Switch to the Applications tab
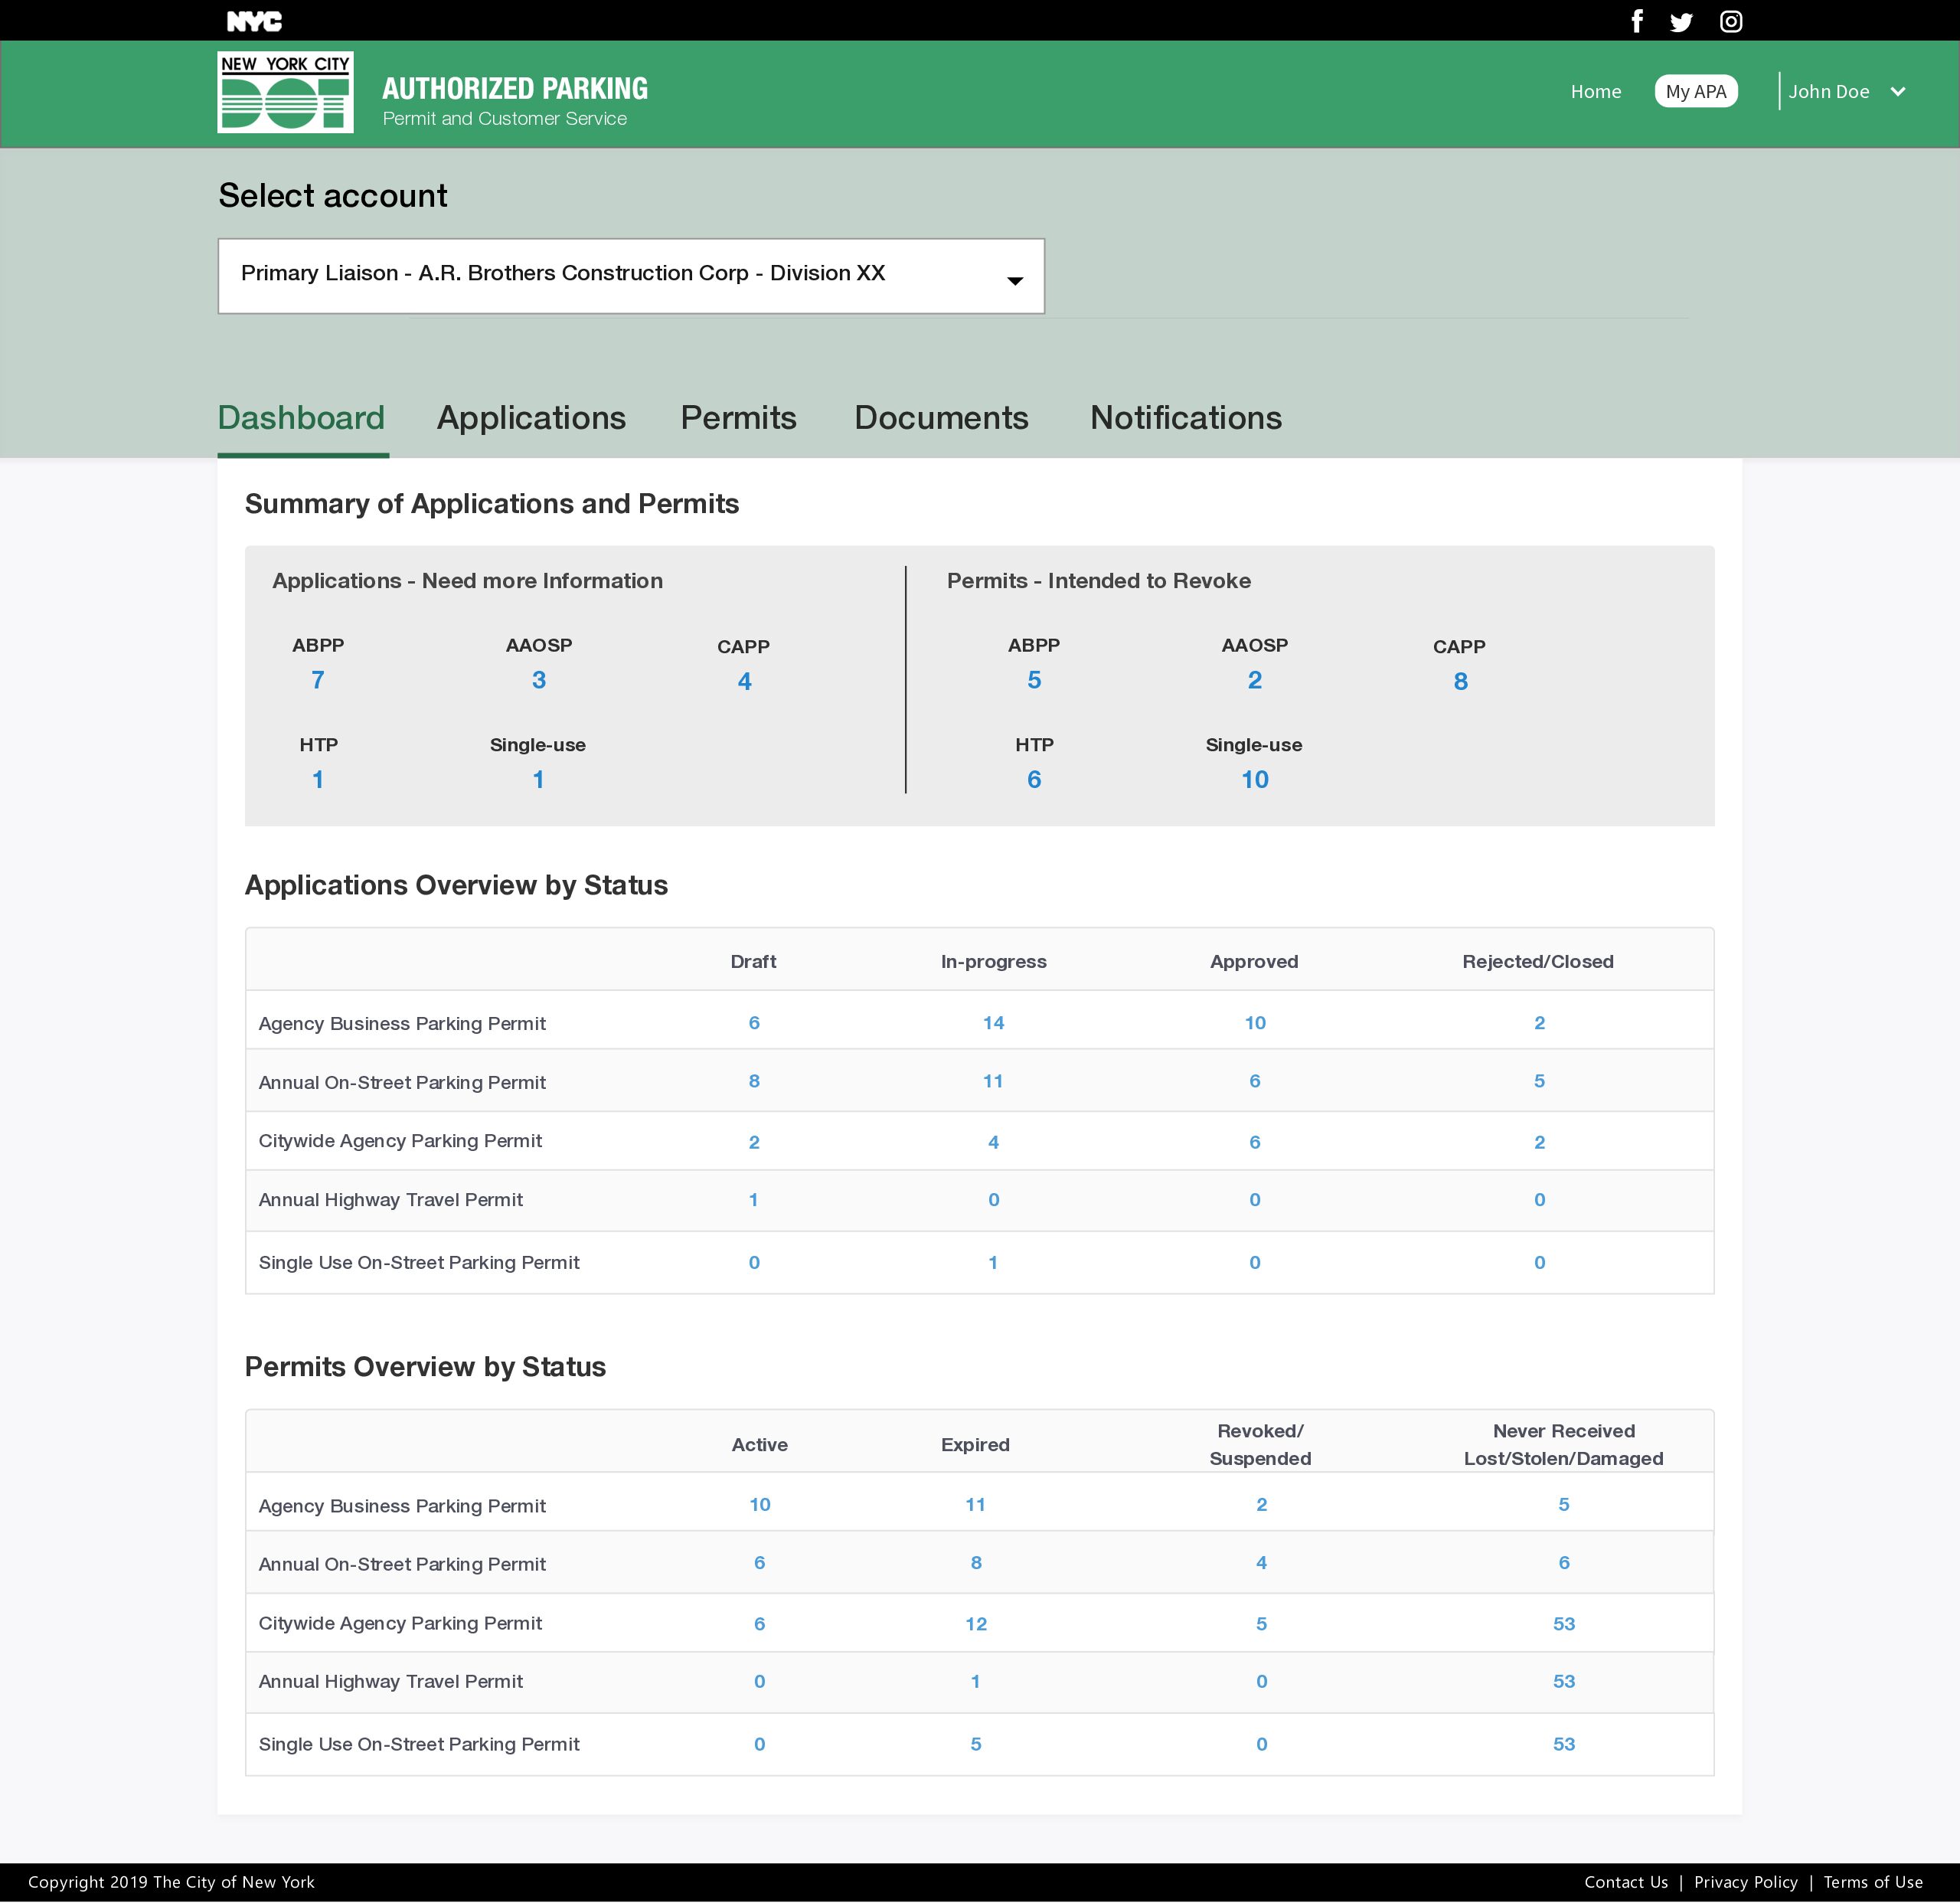The height and width of the screenshot is (1903, 1960). point(531,418)
